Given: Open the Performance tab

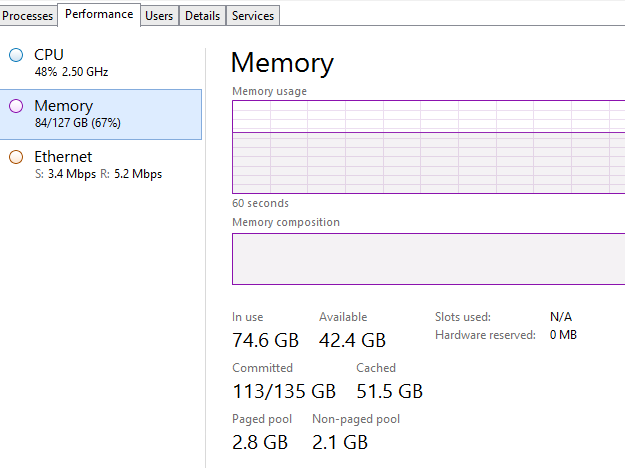Looking at the screenshot, I should point(99,15).
